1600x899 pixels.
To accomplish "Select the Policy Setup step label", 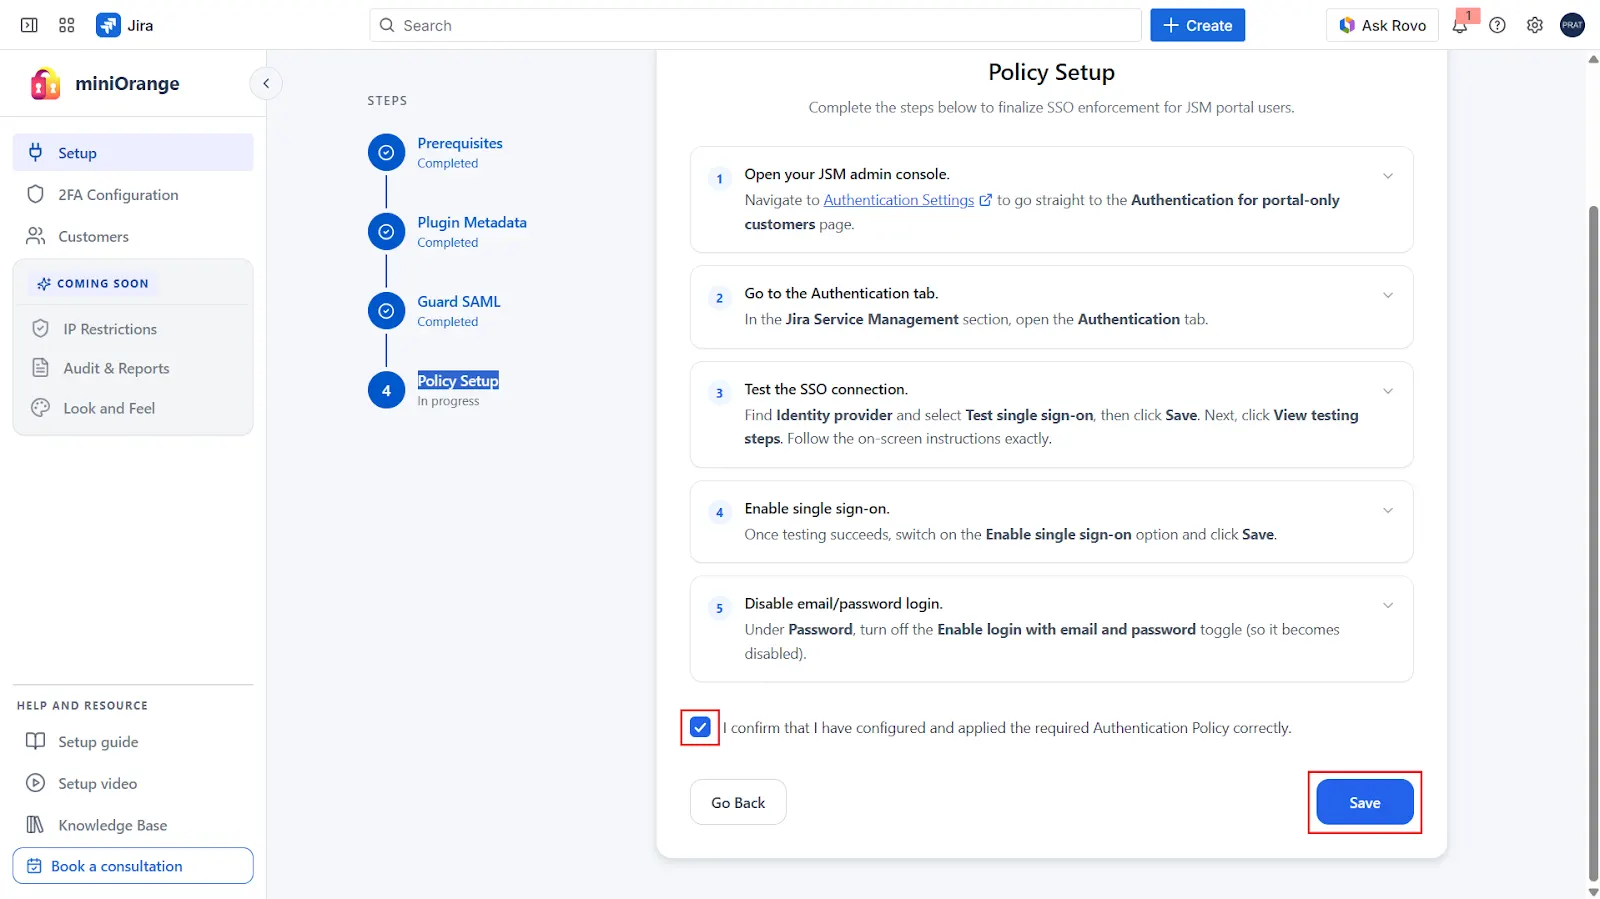I will click(458, 380).
